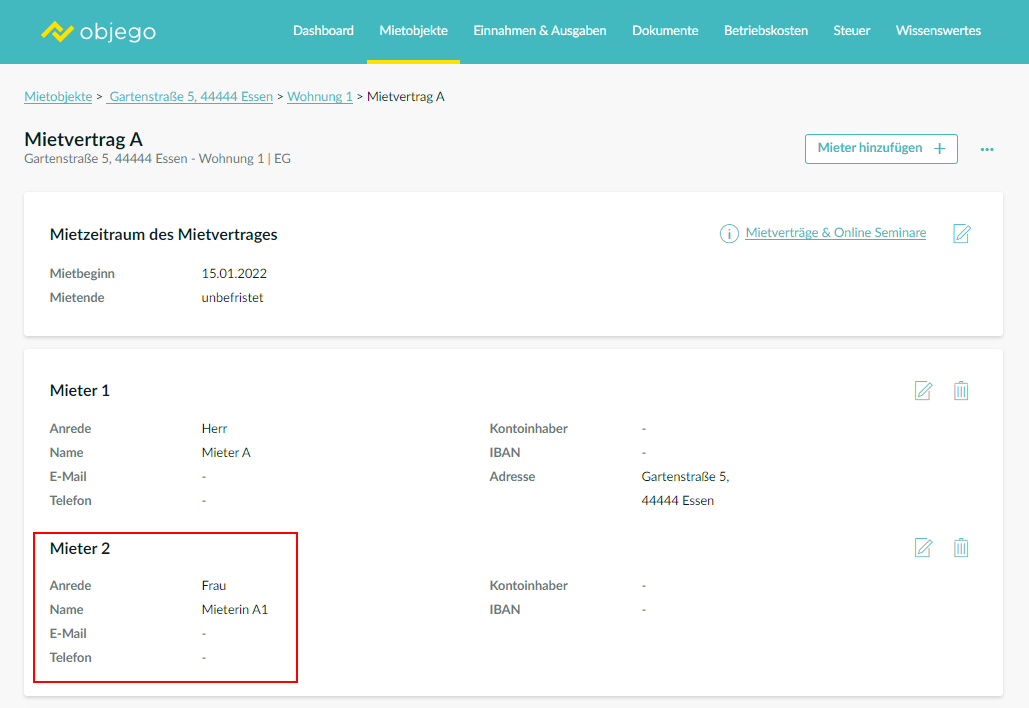Delete Mieter 1 with trash icon
This screenshot has width=1029, height=708.
[961, 391]
